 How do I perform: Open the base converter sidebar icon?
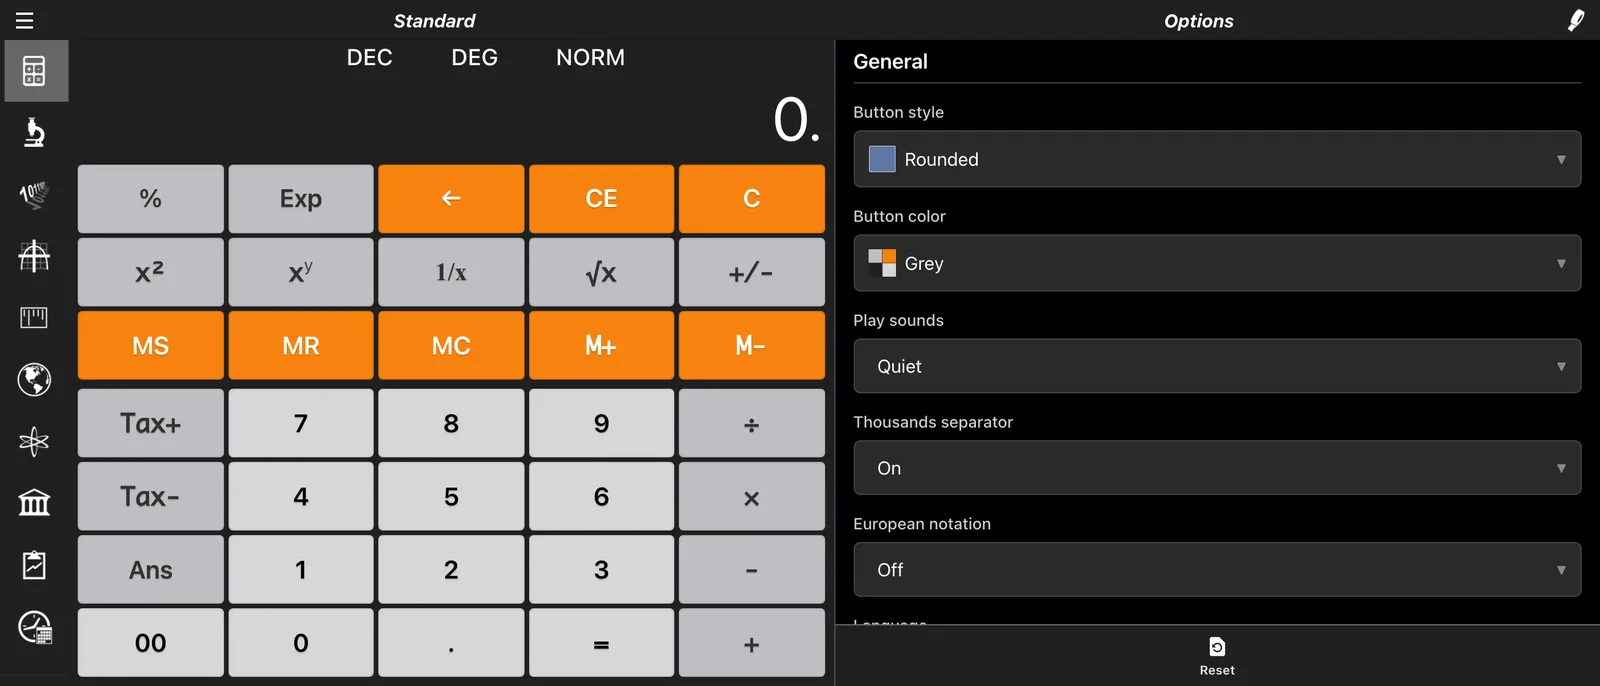pos(34,194)
